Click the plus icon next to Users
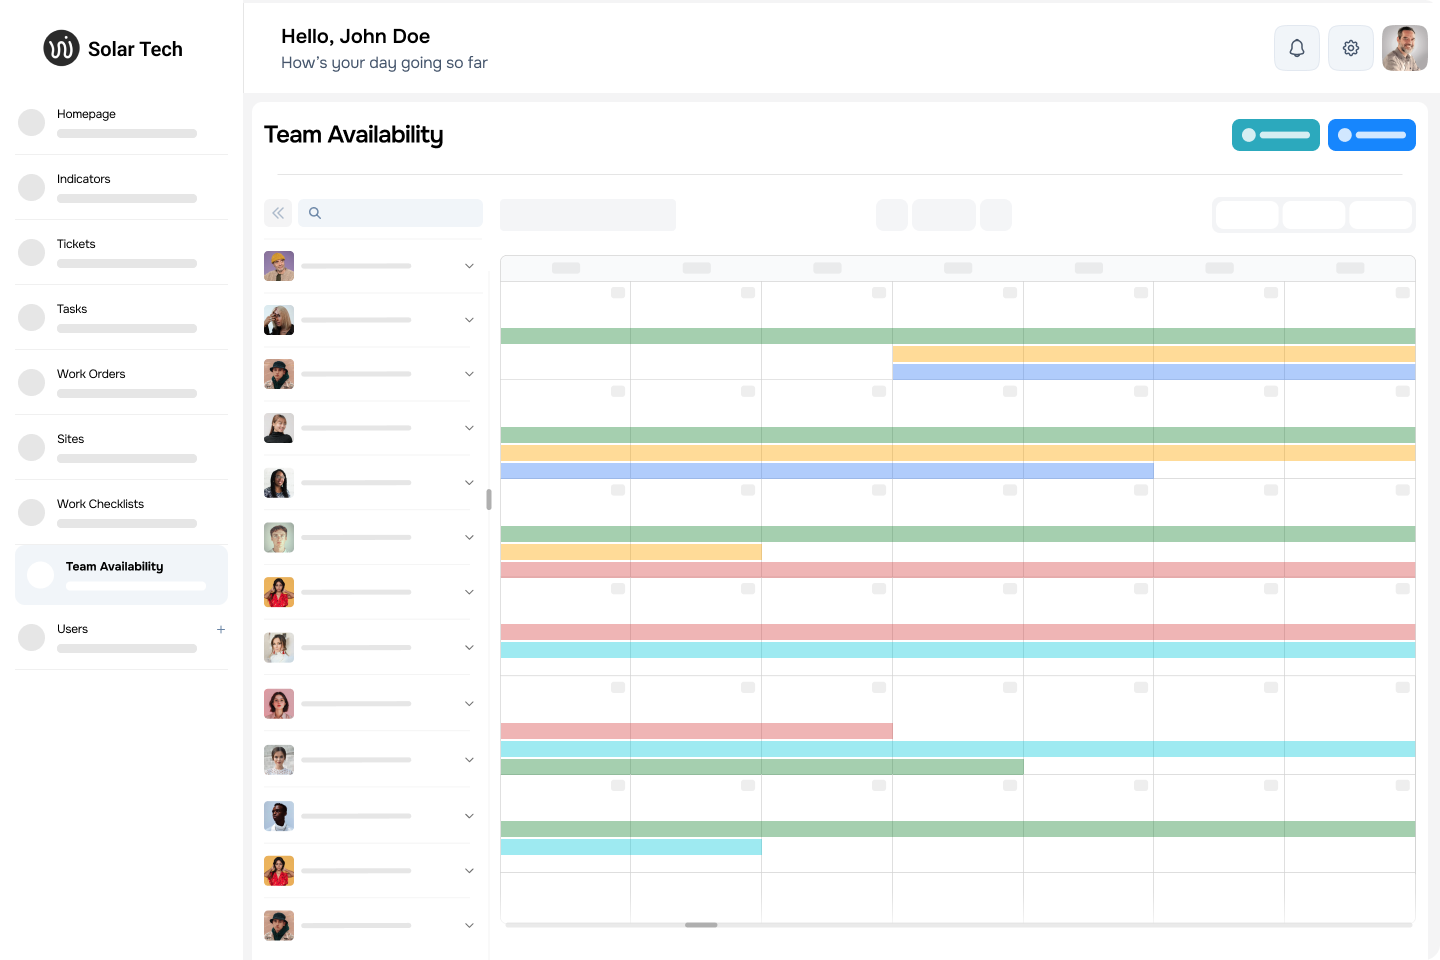This screenshot has width=1440, height=960. [221, 629]
